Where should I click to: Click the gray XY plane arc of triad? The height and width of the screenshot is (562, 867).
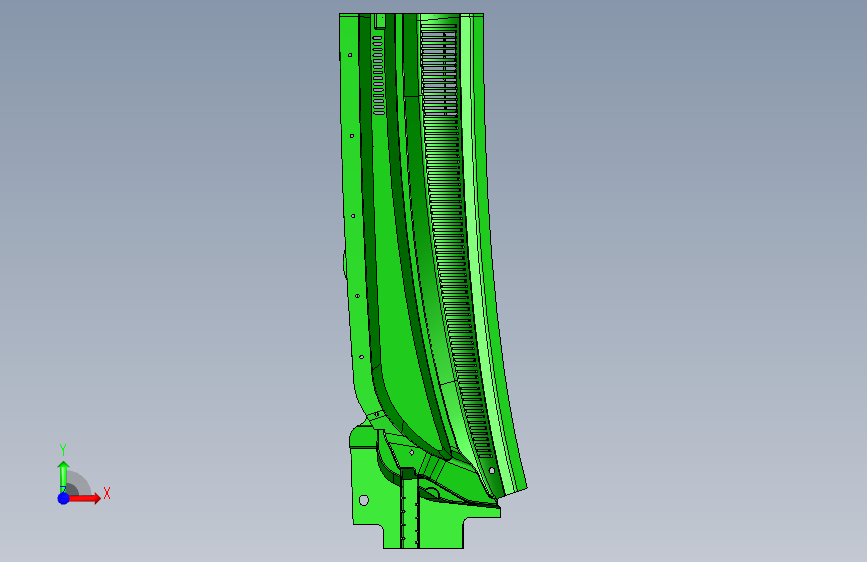point(79,483)
